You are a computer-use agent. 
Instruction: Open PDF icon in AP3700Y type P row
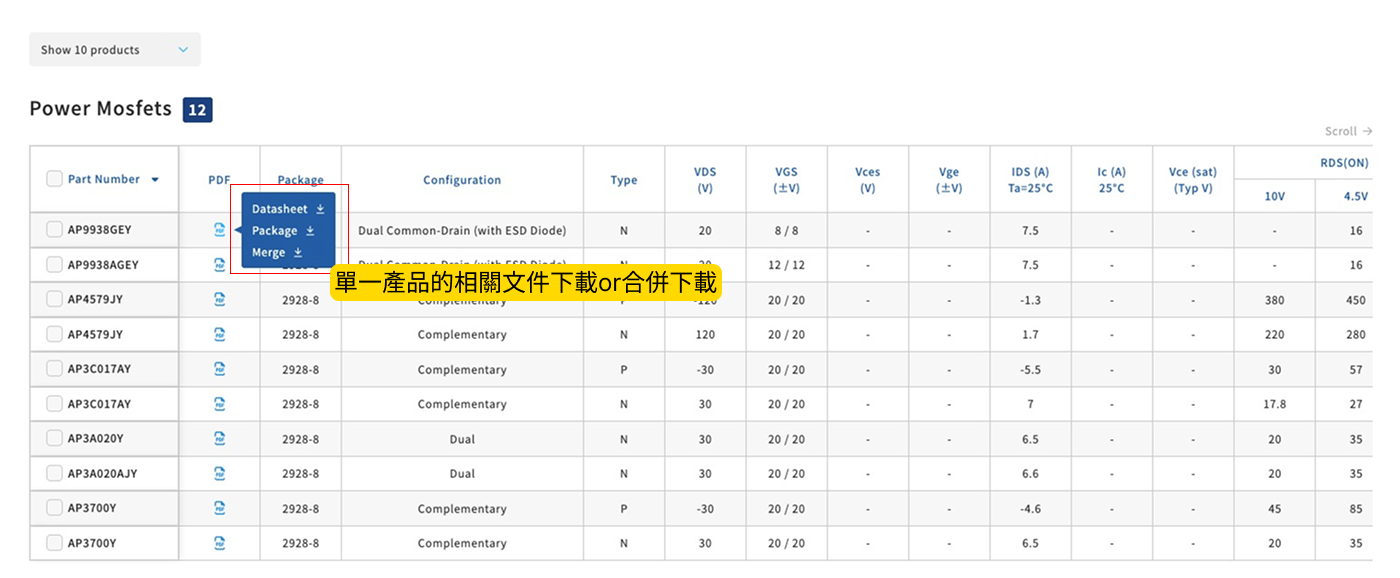tap(220, 508)
